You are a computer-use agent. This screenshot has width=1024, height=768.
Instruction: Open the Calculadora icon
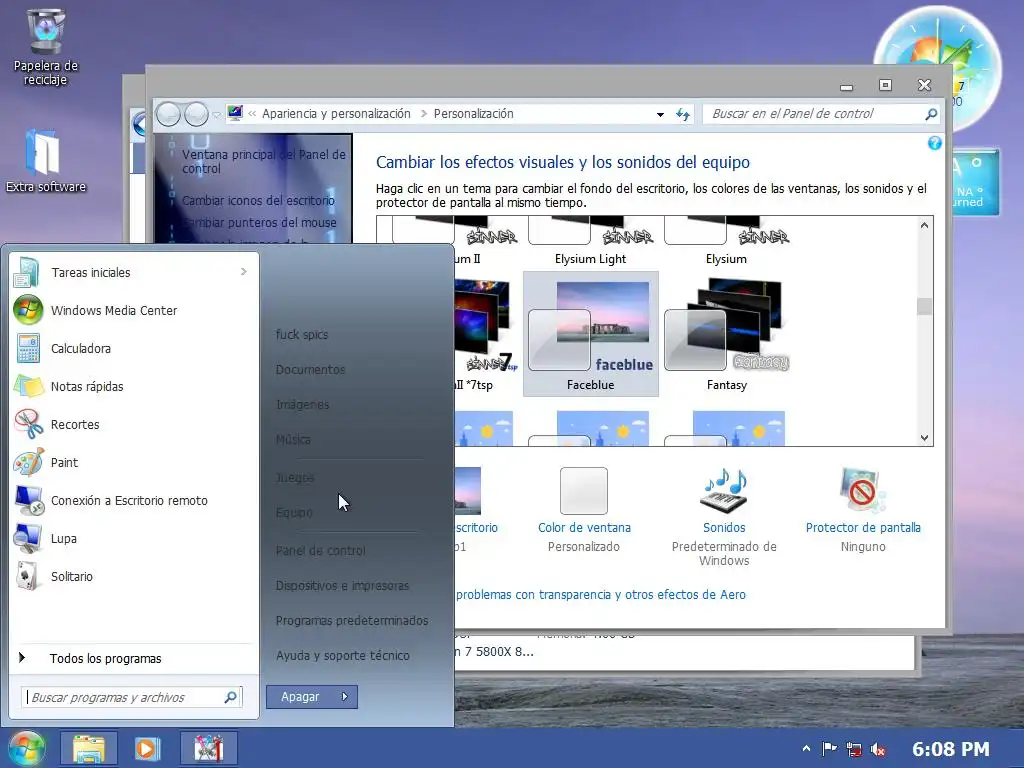[29, 348]
